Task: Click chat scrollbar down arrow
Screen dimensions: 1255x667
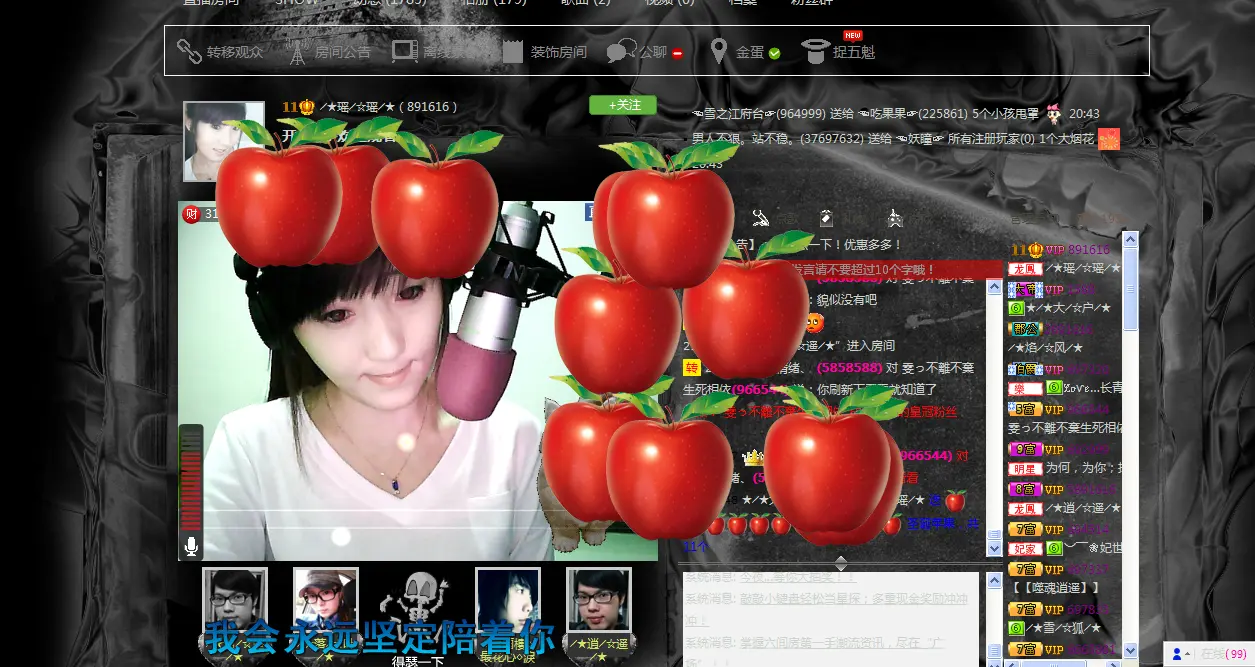Action: (994, 549)
